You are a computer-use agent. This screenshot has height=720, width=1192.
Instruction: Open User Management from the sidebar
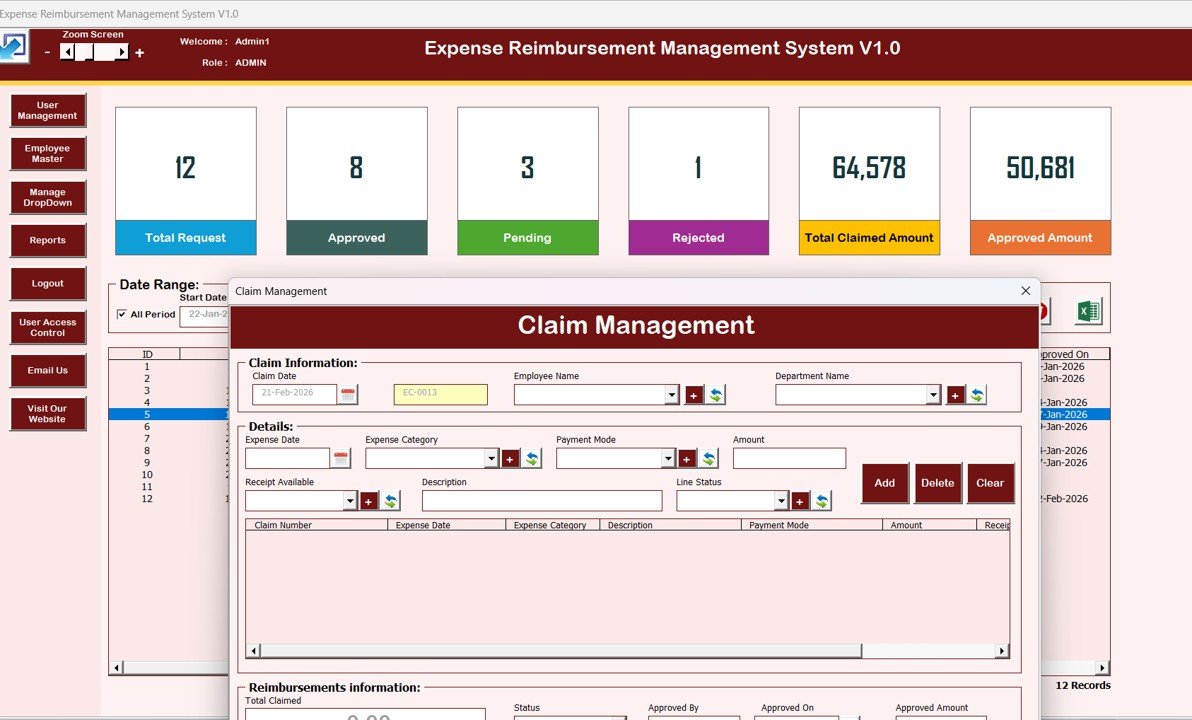[47, 110]
